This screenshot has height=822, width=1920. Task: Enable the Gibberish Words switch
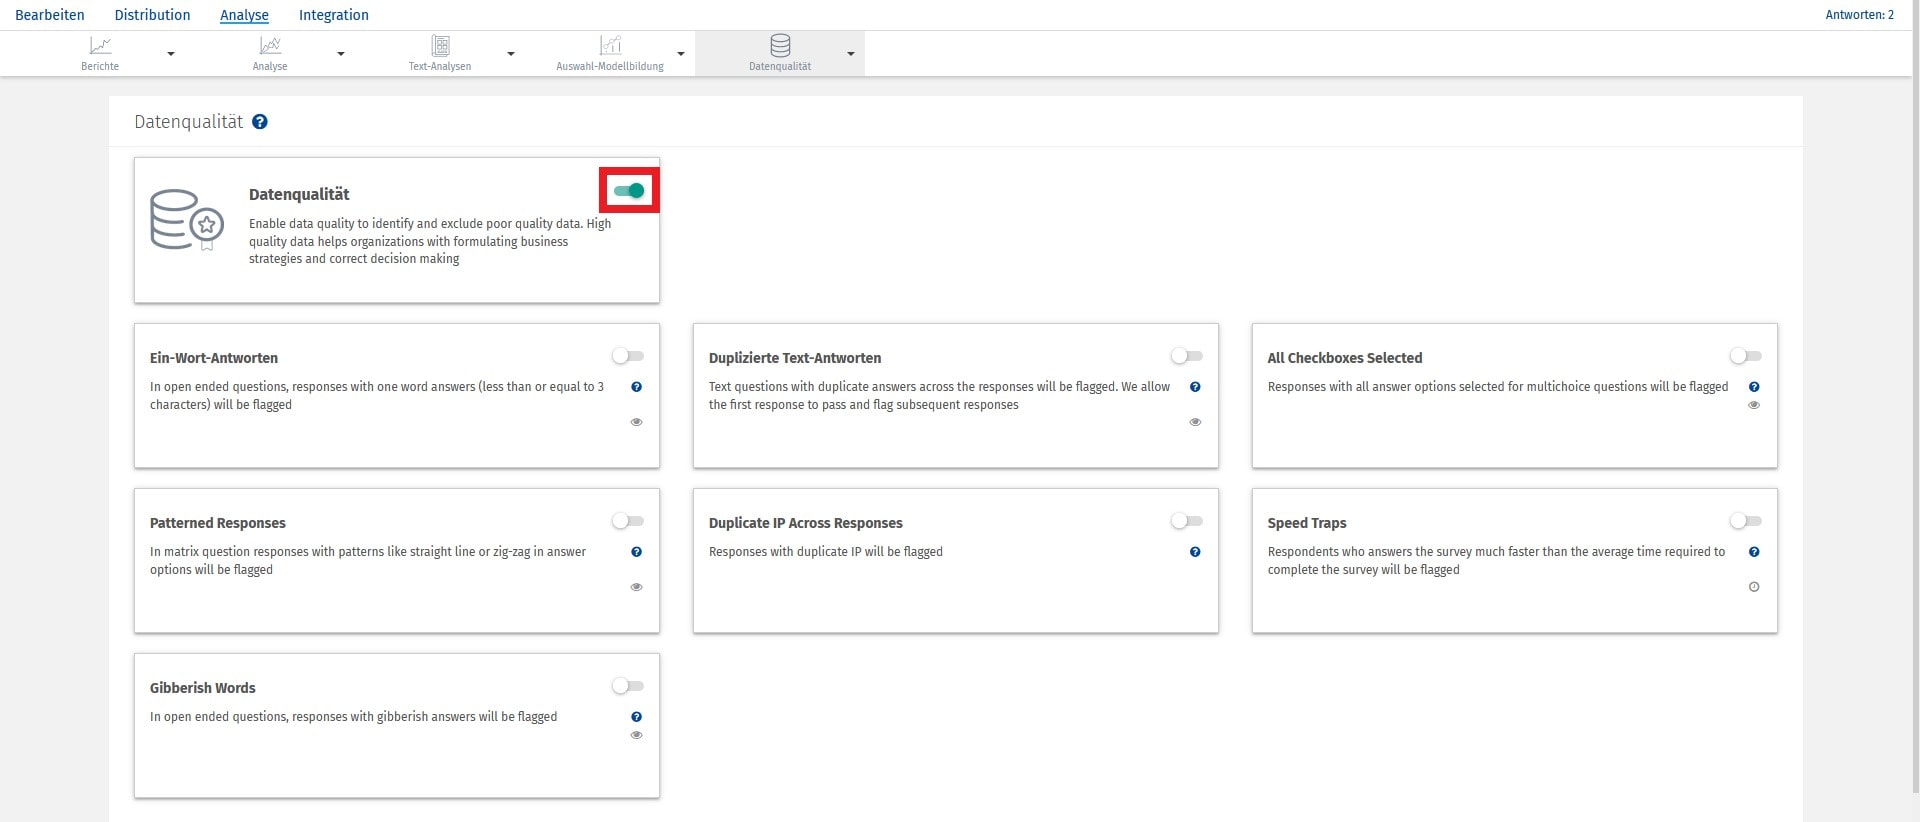click(x=628, y=686)
